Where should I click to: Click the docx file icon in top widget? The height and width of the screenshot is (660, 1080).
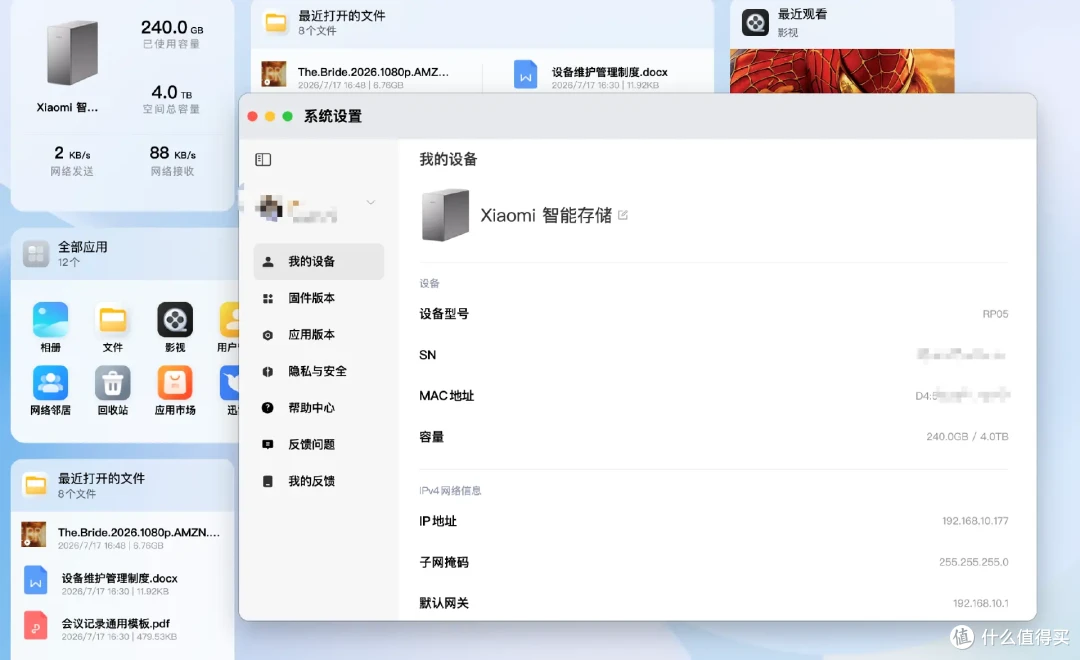point(526,74)
